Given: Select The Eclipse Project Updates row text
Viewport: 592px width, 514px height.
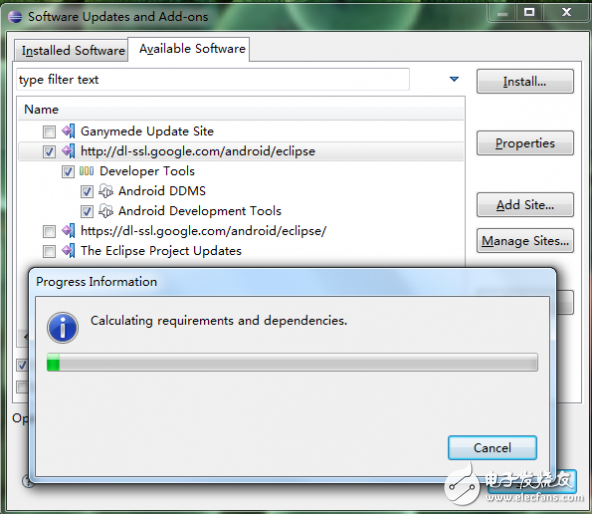Looking at the screenshot, I should click(161, 250).
